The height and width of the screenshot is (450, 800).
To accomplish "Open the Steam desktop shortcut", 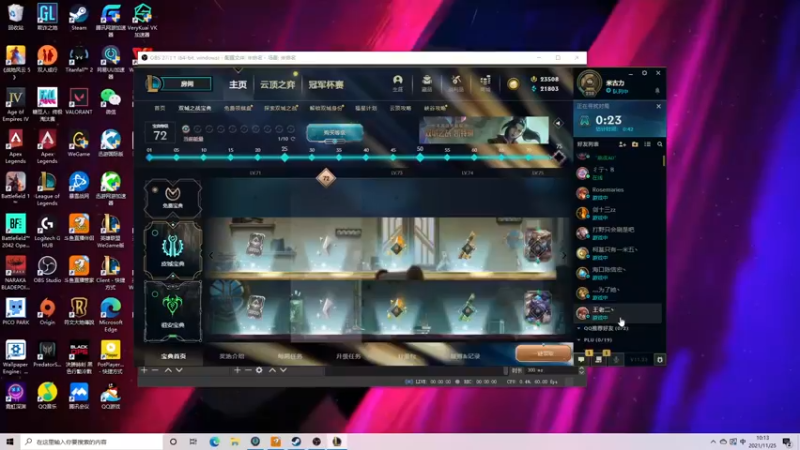I will [x=79, y=16].
